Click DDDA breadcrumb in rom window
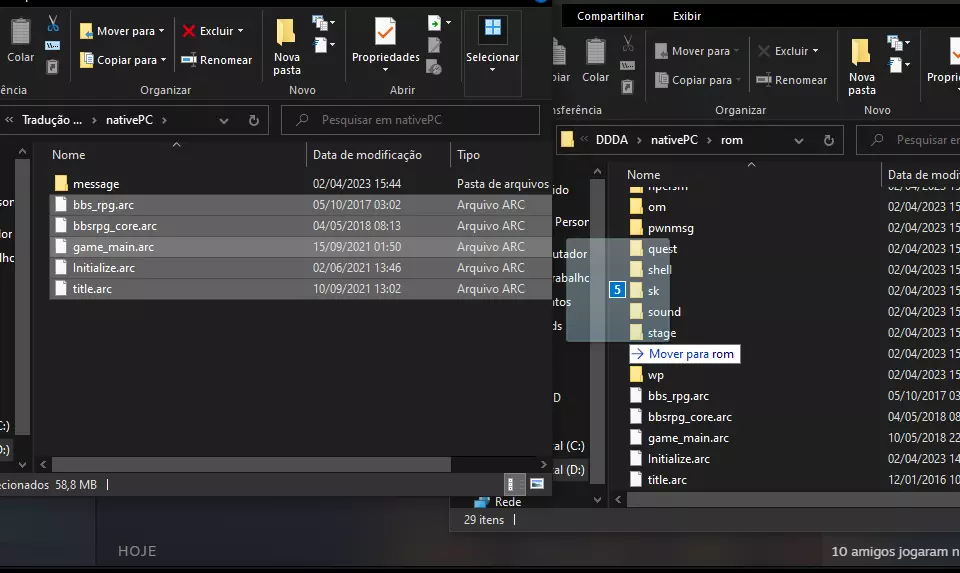 (x=612, y=140)
